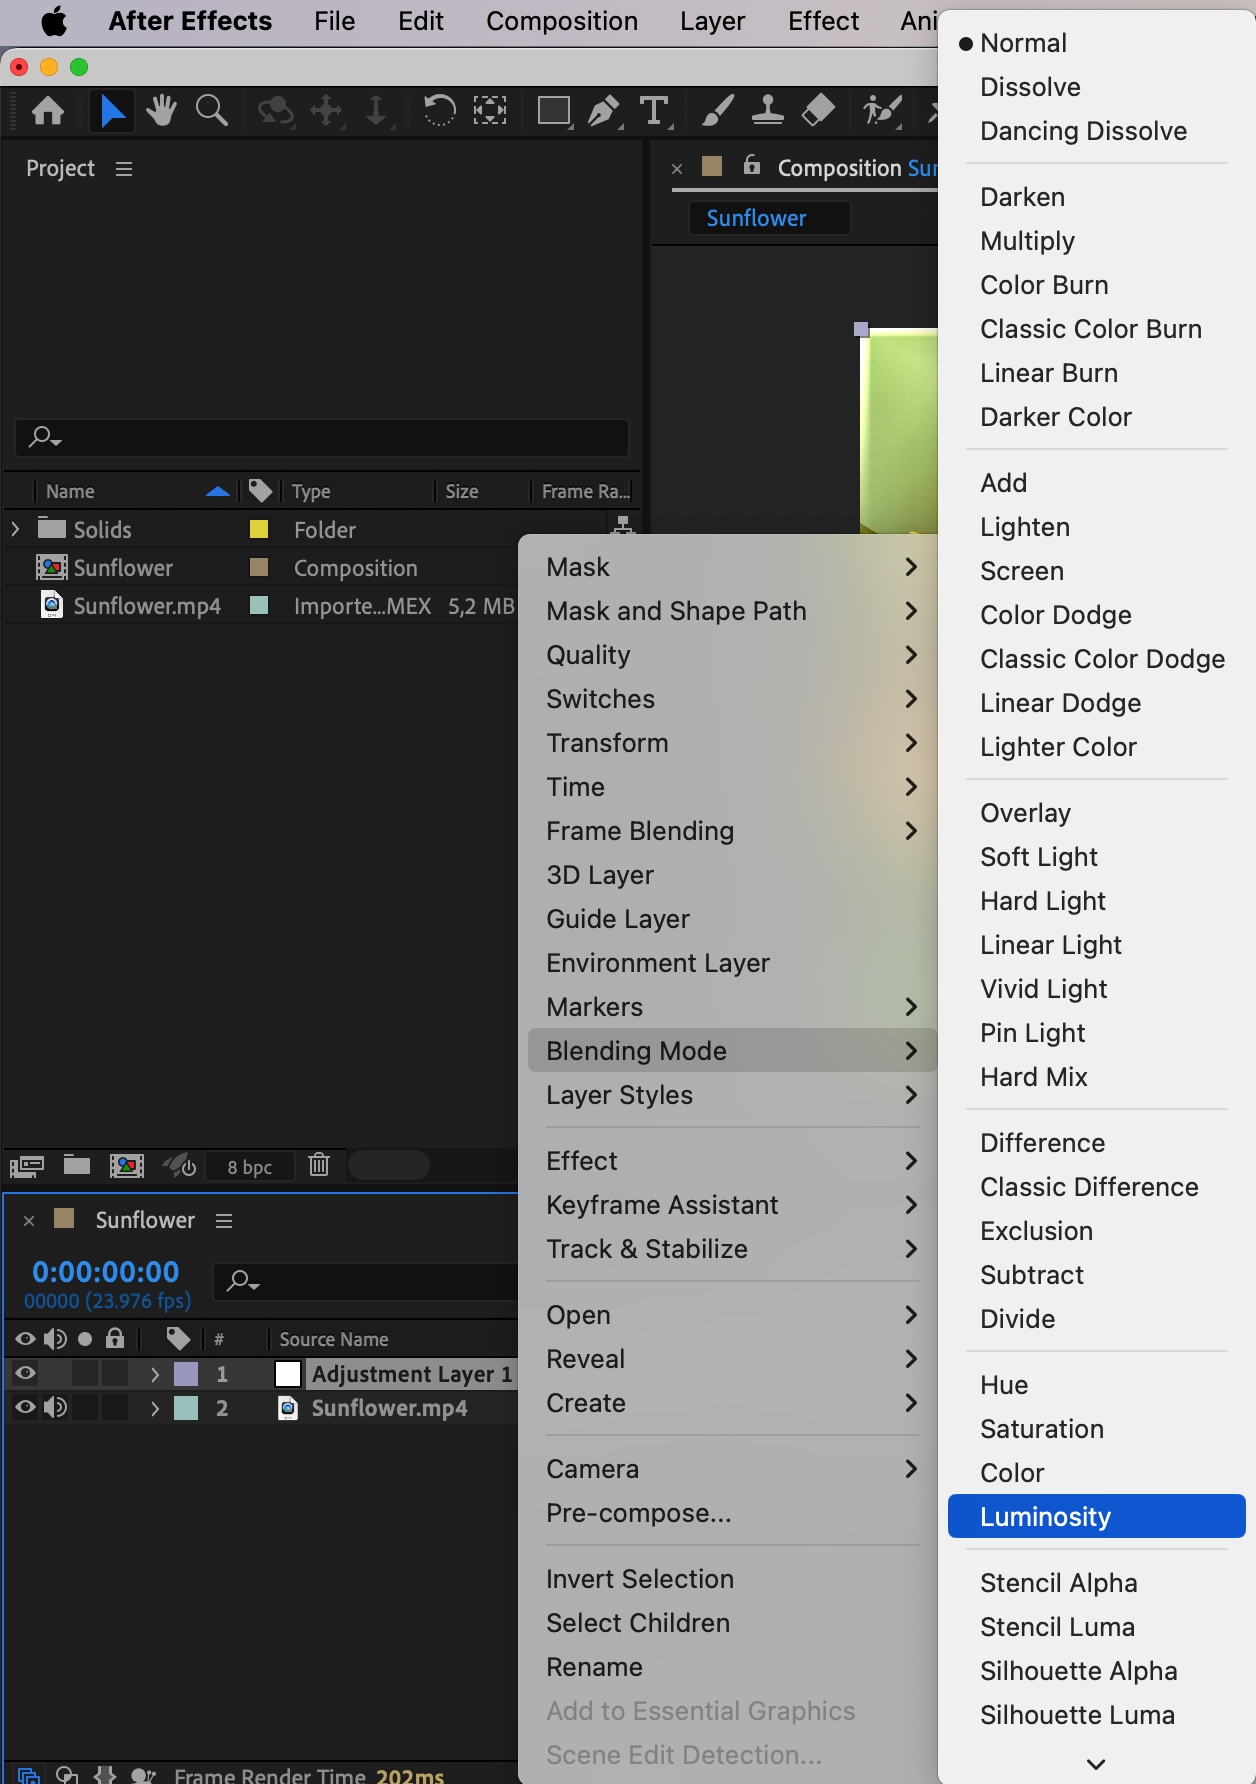
Task: Select the Pen tool
Action: coord(603,110)
